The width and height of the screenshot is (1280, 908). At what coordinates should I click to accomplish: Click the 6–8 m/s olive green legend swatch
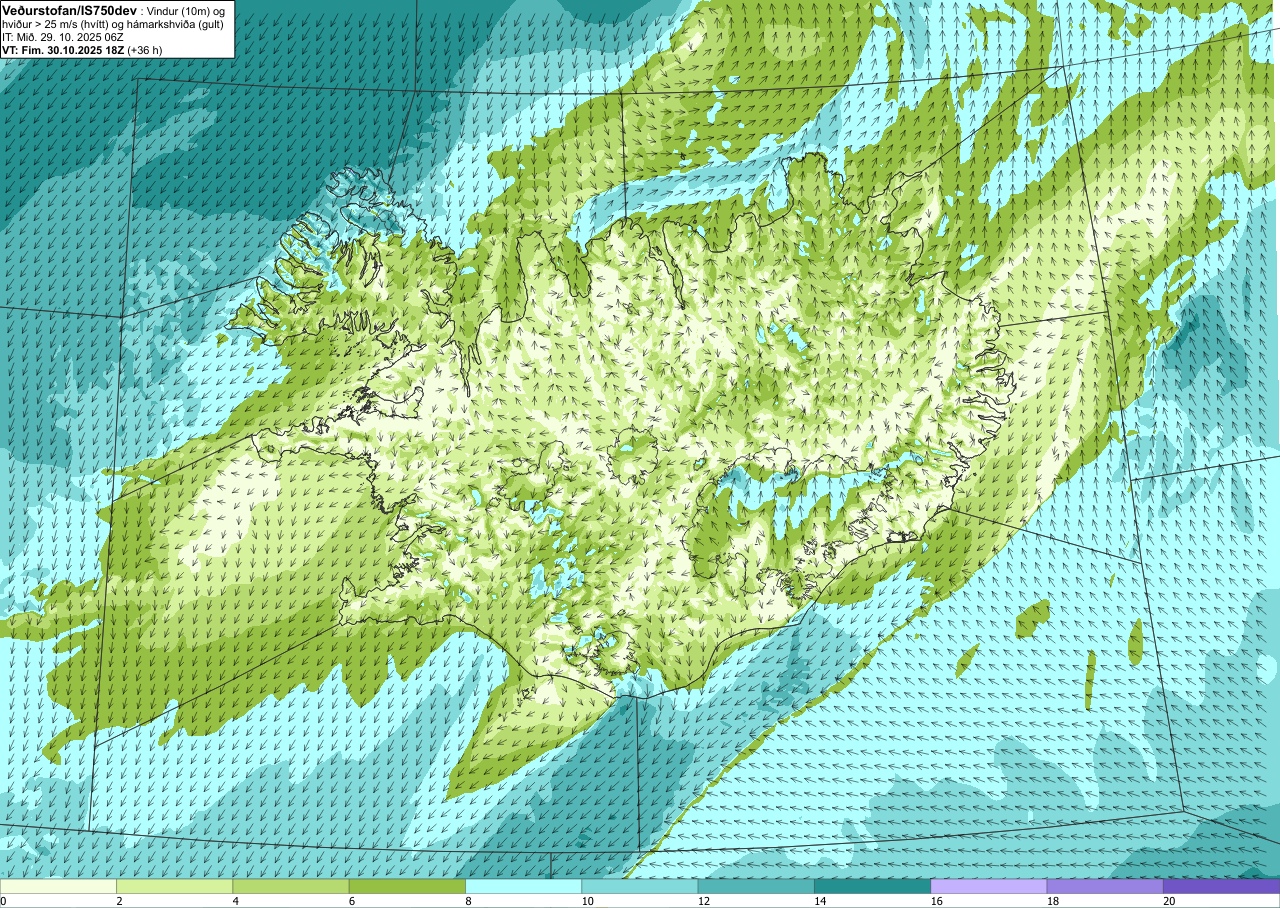click(x=407, y=886)
